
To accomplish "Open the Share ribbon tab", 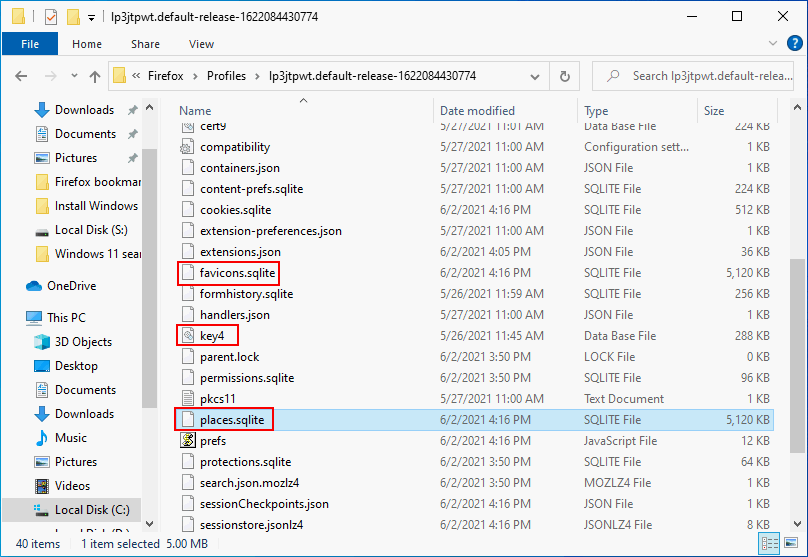I will click(x=145, y=44).
